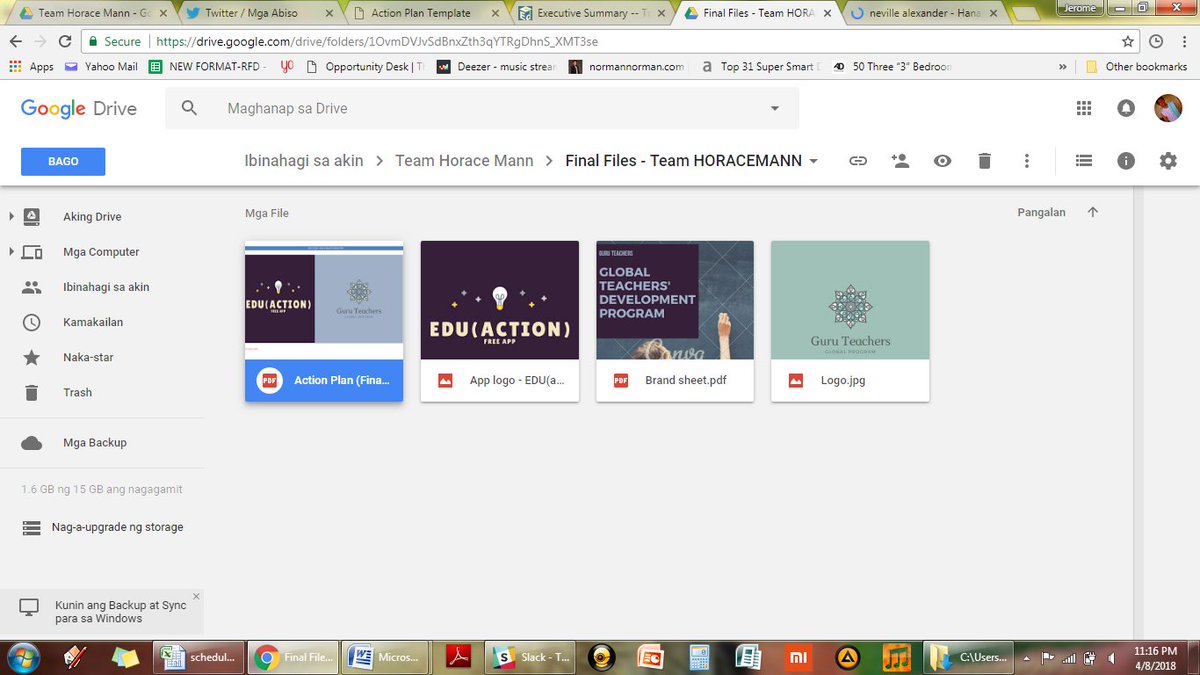
Task: Click Apps bookmark shortcut
Action: 31,67
